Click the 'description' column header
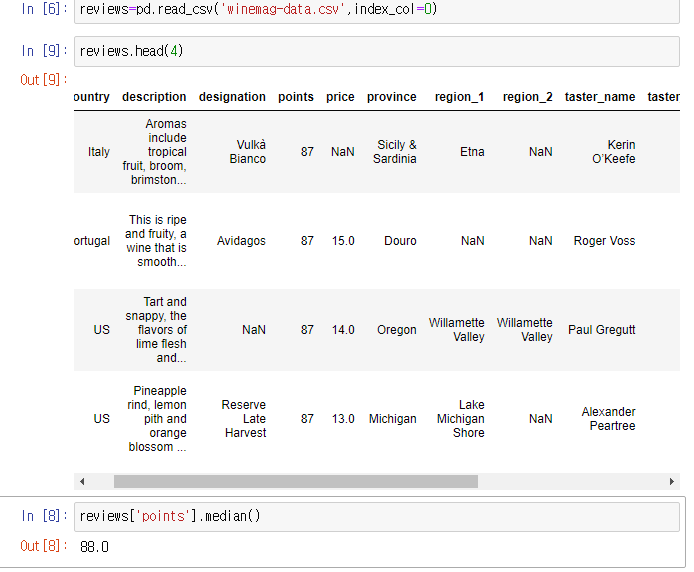Viewport: 694px width, 572px height. tap(154, 97)
